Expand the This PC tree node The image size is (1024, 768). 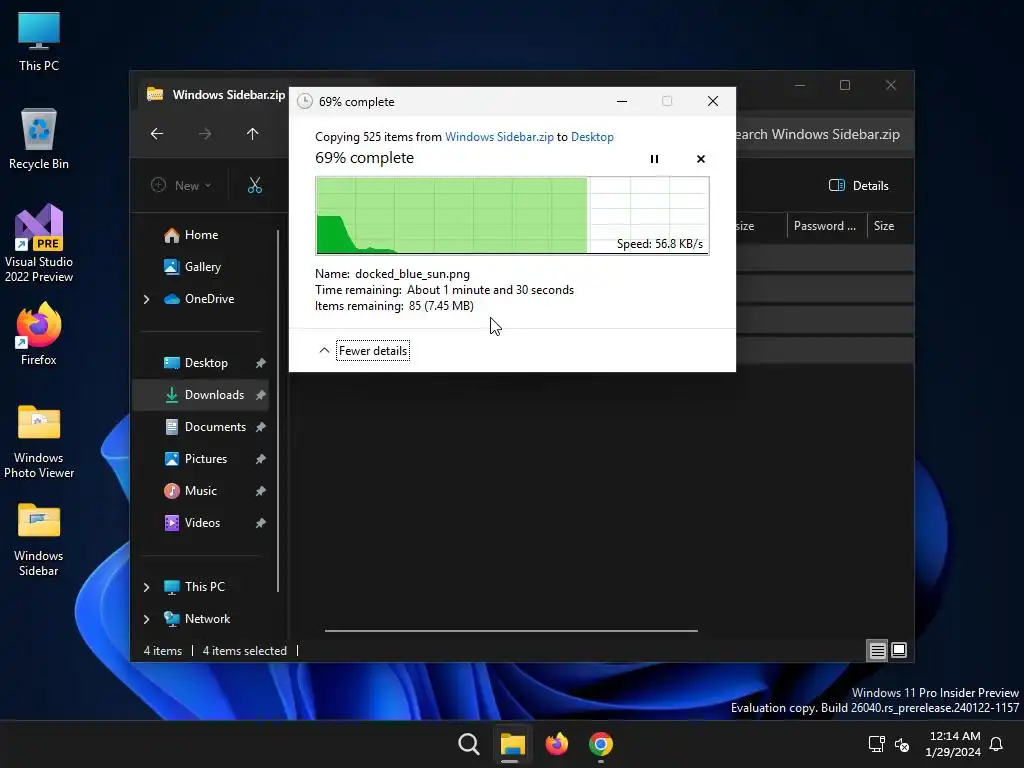click(146, 587)
